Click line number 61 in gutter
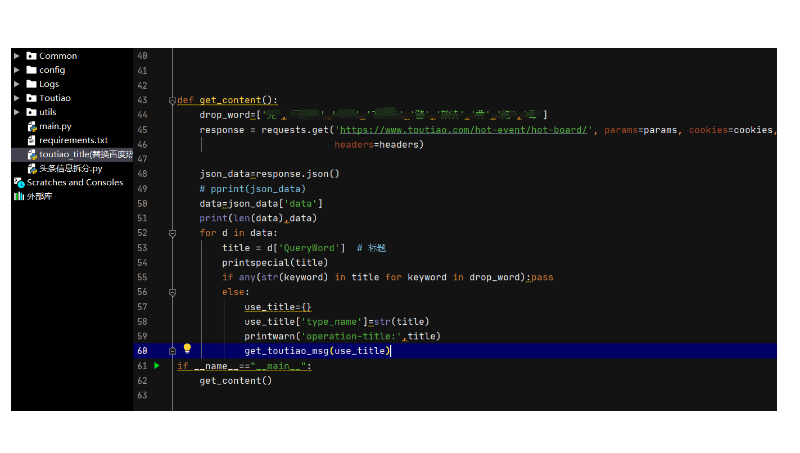This screenshot has height=453, width=800. point(142,366)
